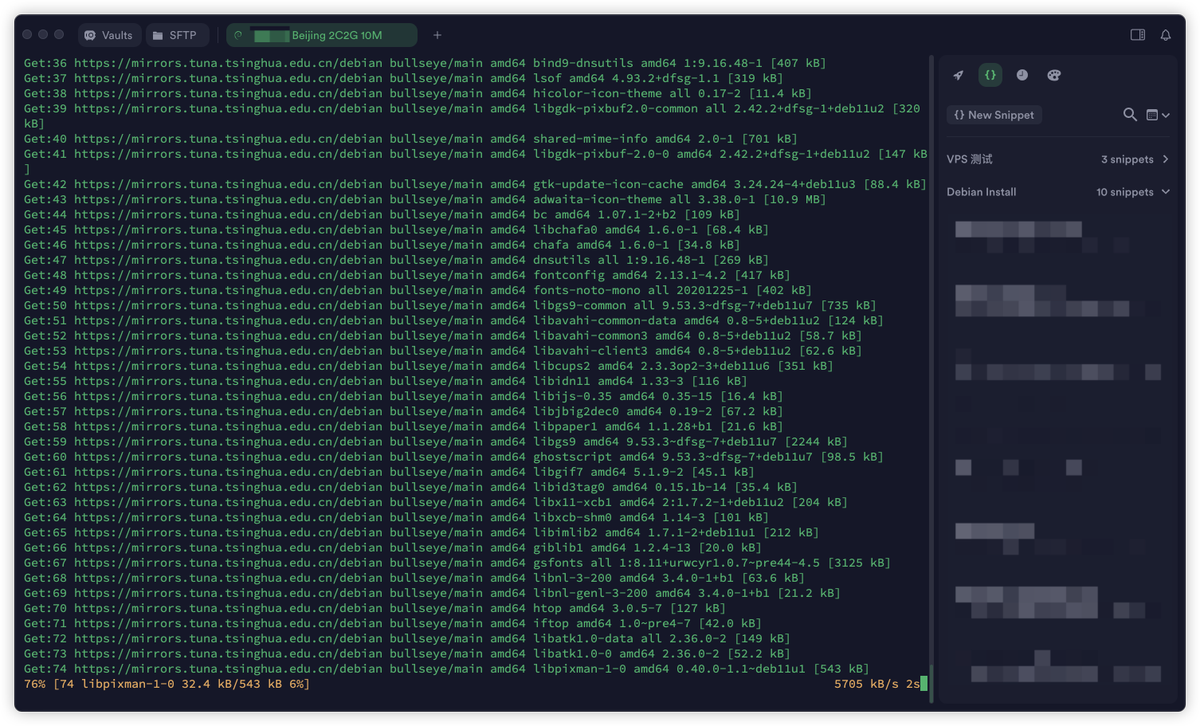Click the Get:50 libgs9-common line
Screen dimensions: 1200x726
pos(450,305)
